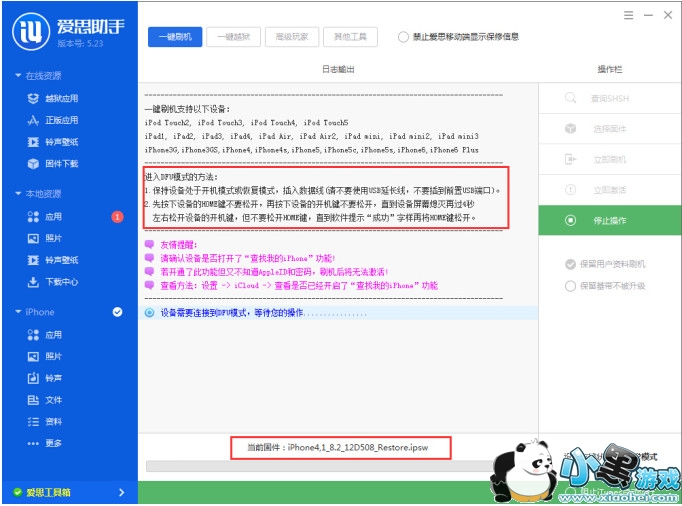Screen dimensions: 682x506
Task: Switch to the 其他工具 tab
Action: (350, 37)
